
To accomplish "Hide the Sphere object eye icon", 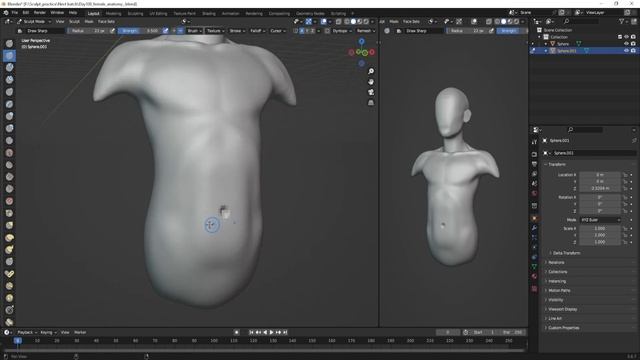I will tap(626, 44).
